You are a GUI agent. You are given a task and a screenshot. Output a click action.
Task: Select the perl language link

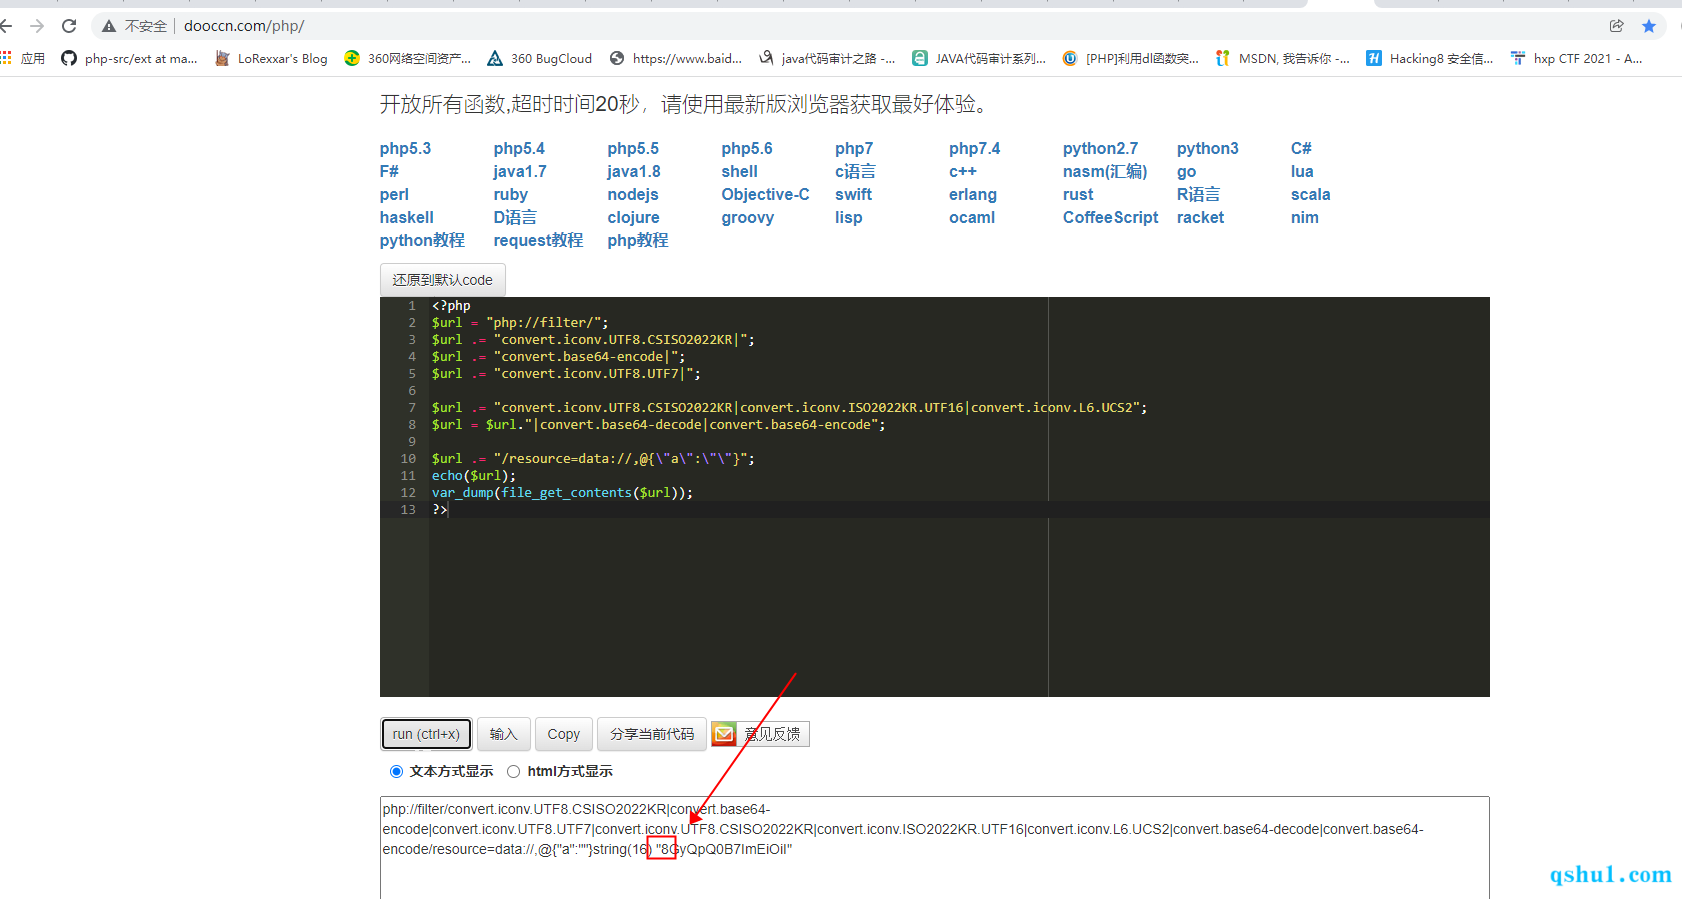click(394, 194)
